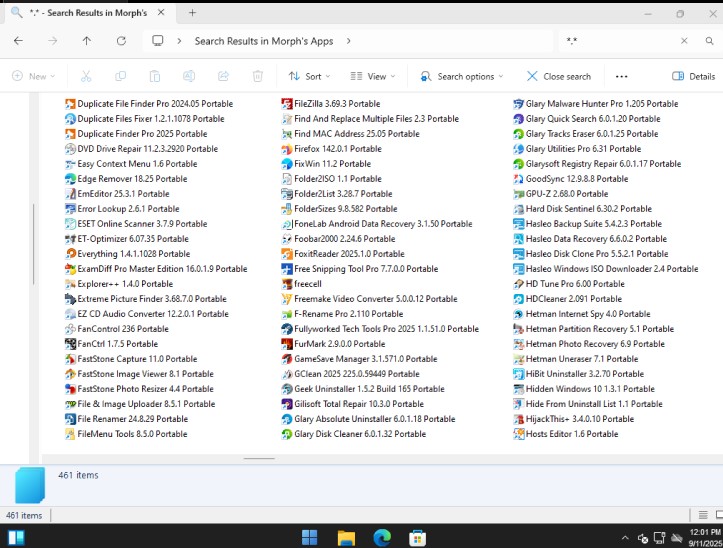
Task: Click the Cut scissors toolbar icon
Action: (x=86, y=76)
